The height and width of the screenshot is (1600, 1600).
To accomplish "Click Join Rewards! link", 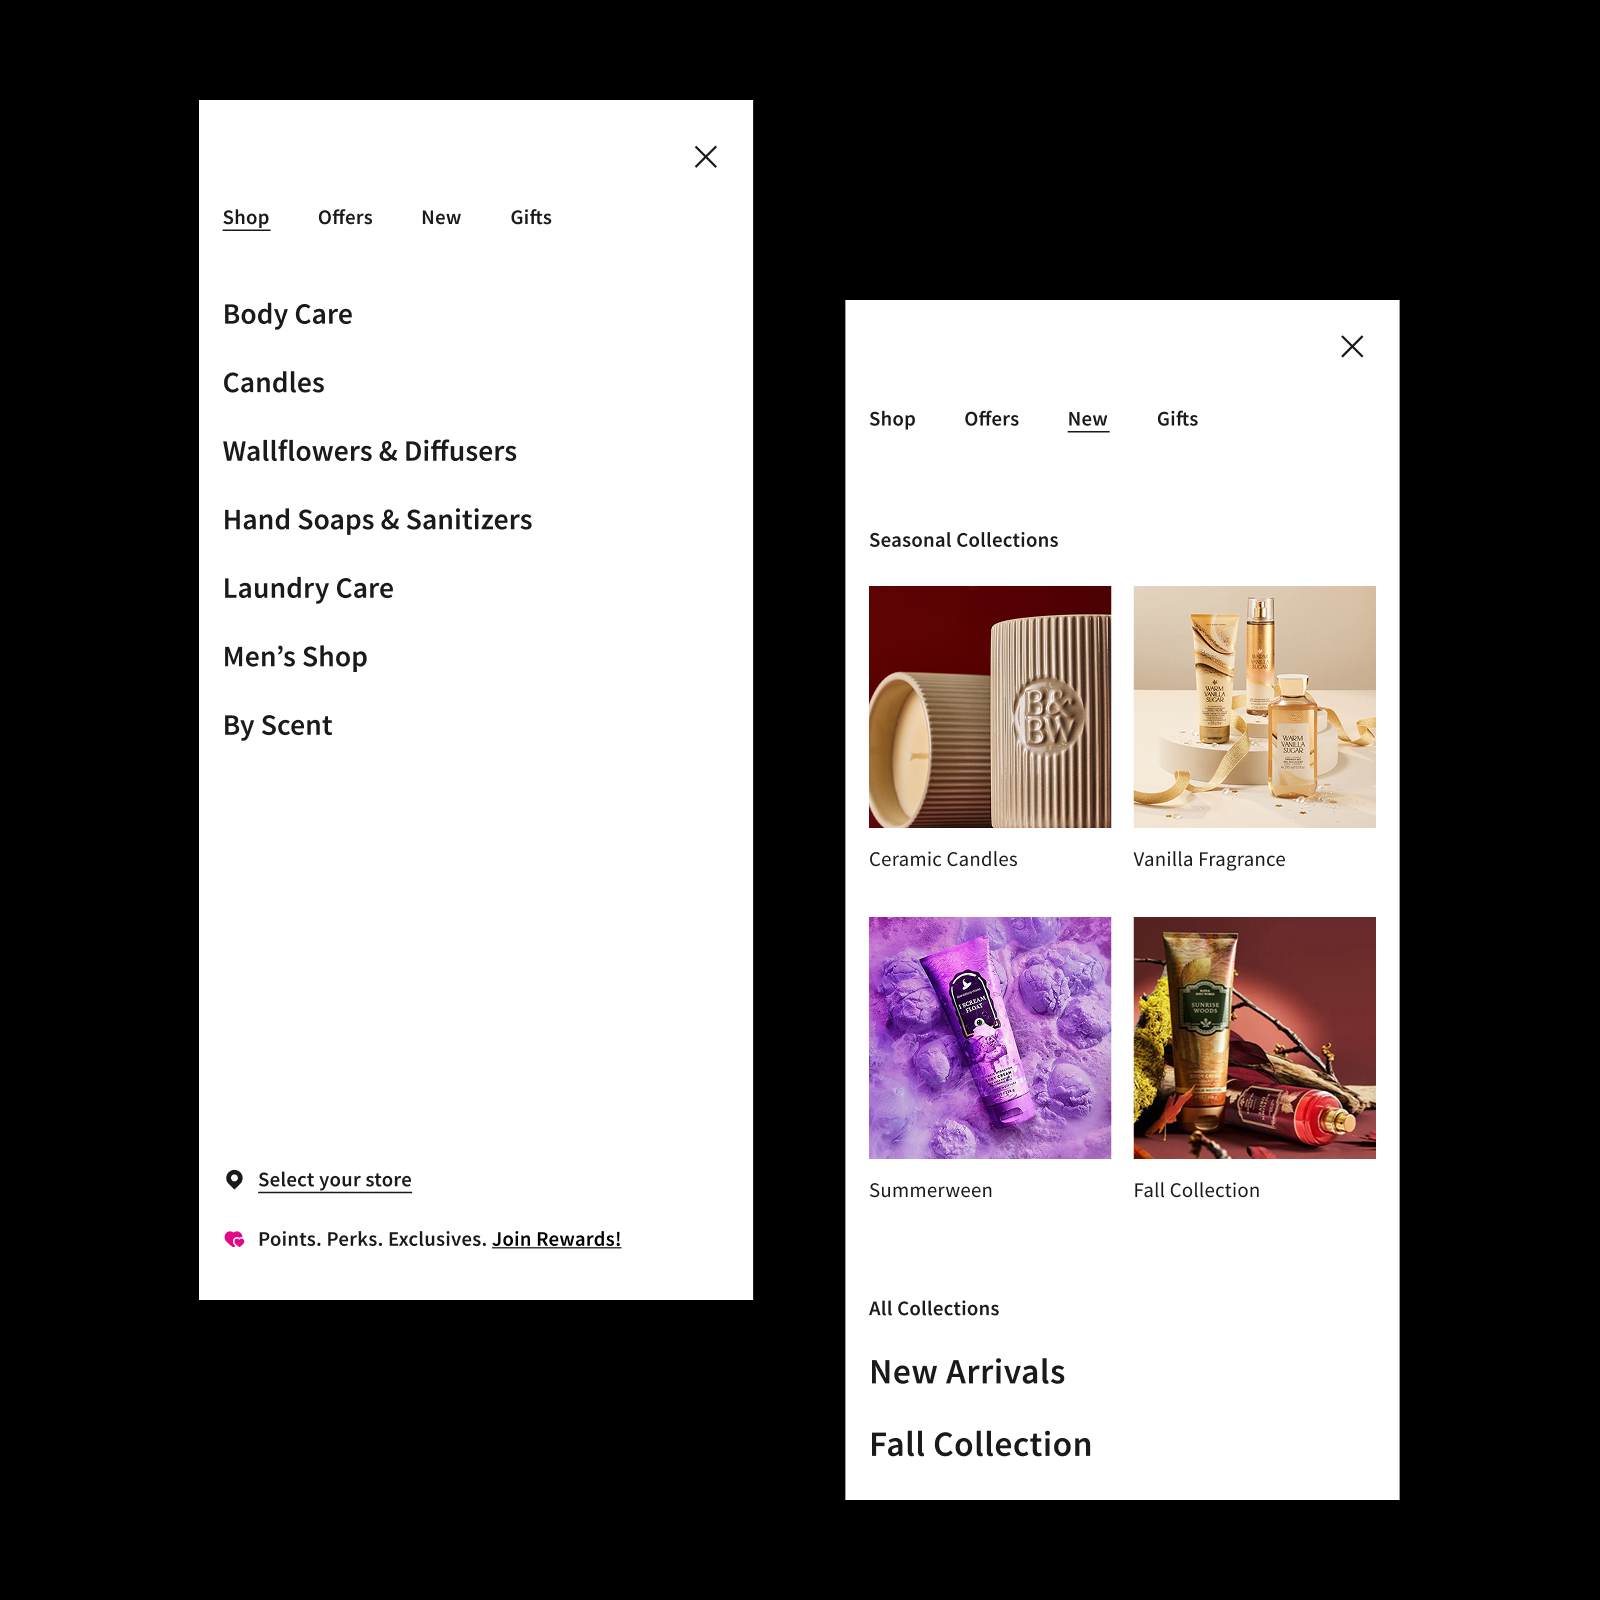I will tap(556, 1239).
